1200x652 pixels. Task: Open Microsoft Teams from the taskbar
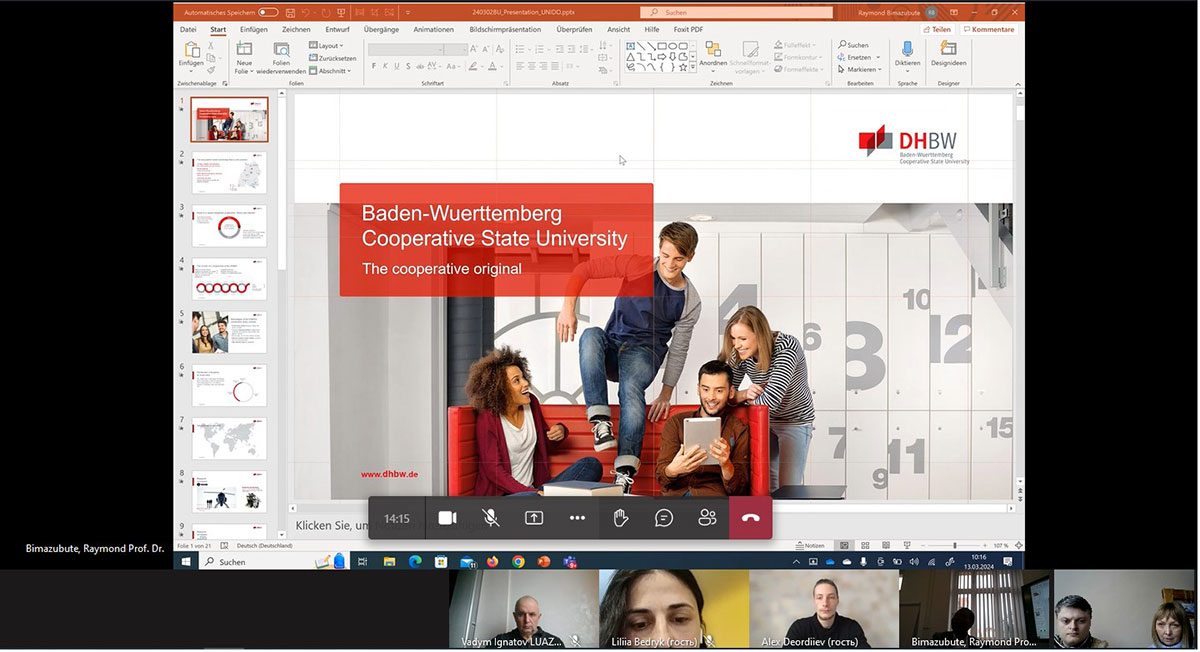pyautogui.click(x=570, y=562)
